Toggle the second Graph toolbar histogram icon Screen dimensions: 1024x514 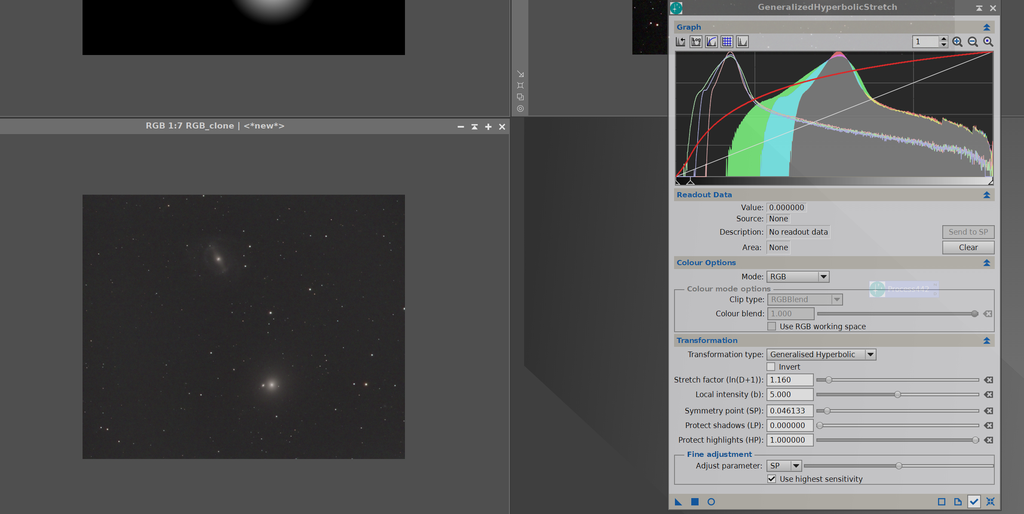click(x=696, y=42)
